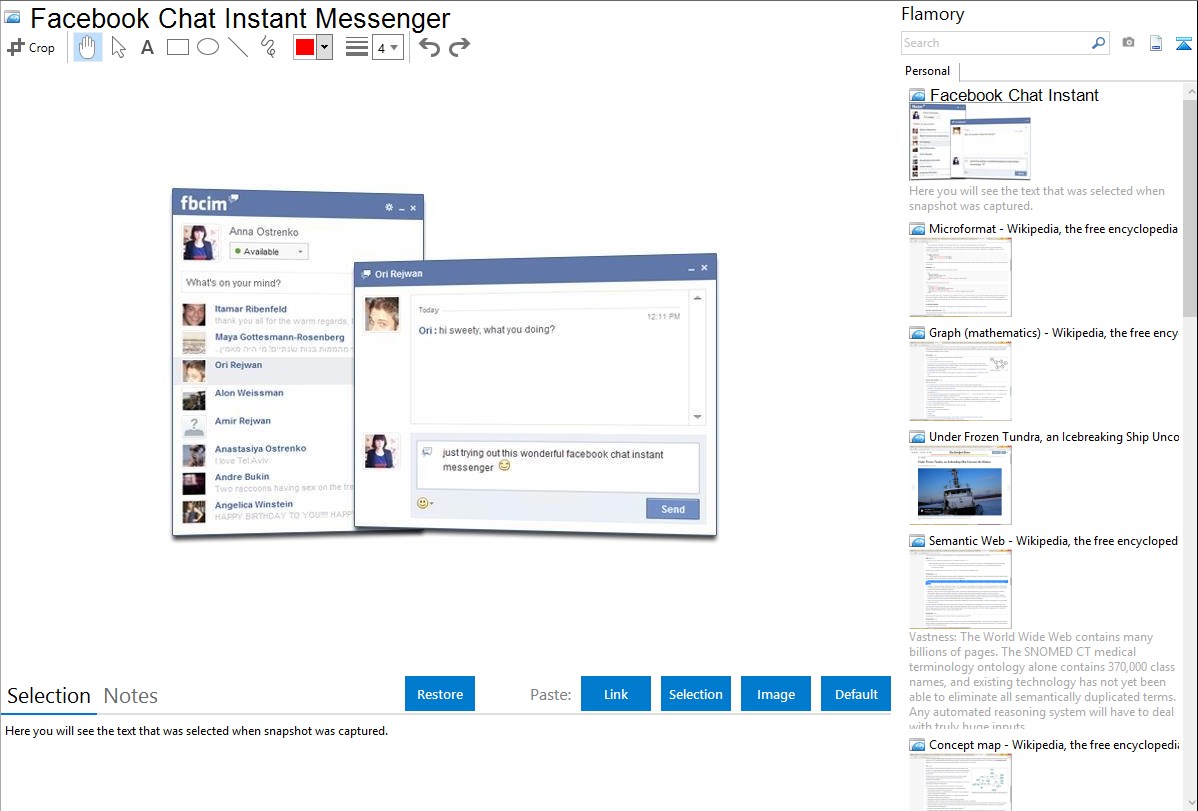Click the scrollbar down arrow in snapshot list
This screenshot has height=811, width=1198.
(1190, 803)
